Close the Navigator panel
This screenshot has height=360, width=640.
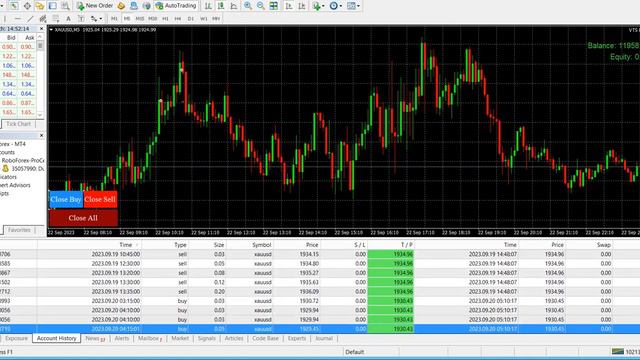pos(41,135)
